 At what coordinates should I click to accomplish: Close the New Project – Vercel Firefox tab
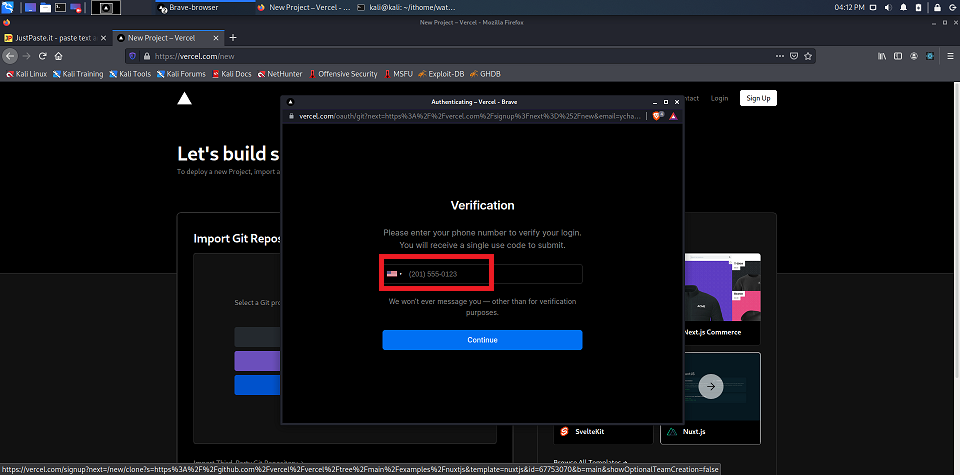coord(216,38)
